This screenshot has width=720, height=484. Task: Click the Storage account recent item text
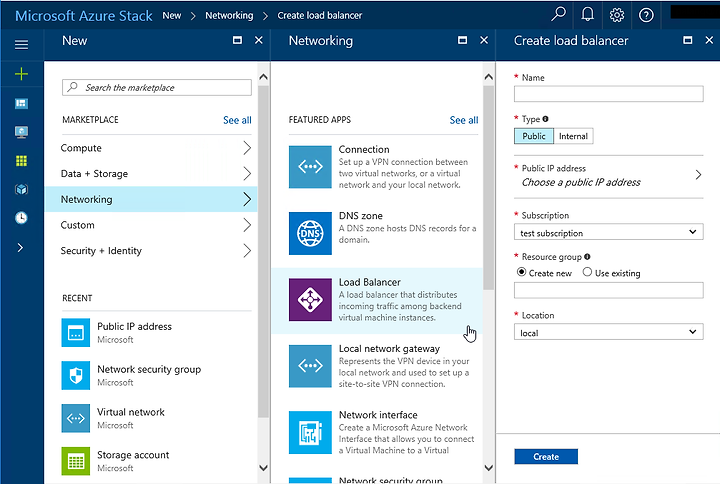(133, 455)
